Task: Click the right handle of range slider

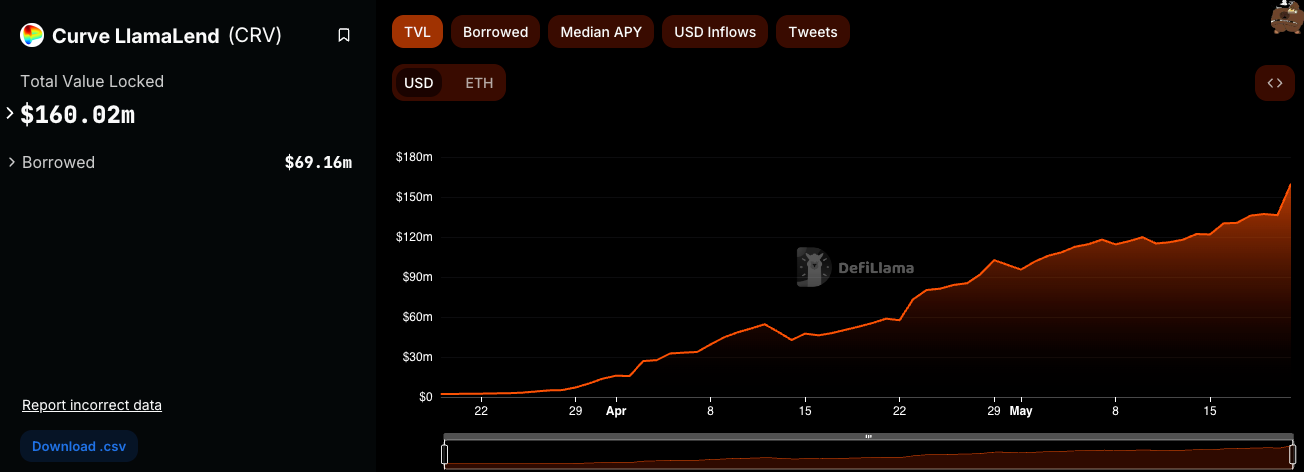Action: point(1292,454)
